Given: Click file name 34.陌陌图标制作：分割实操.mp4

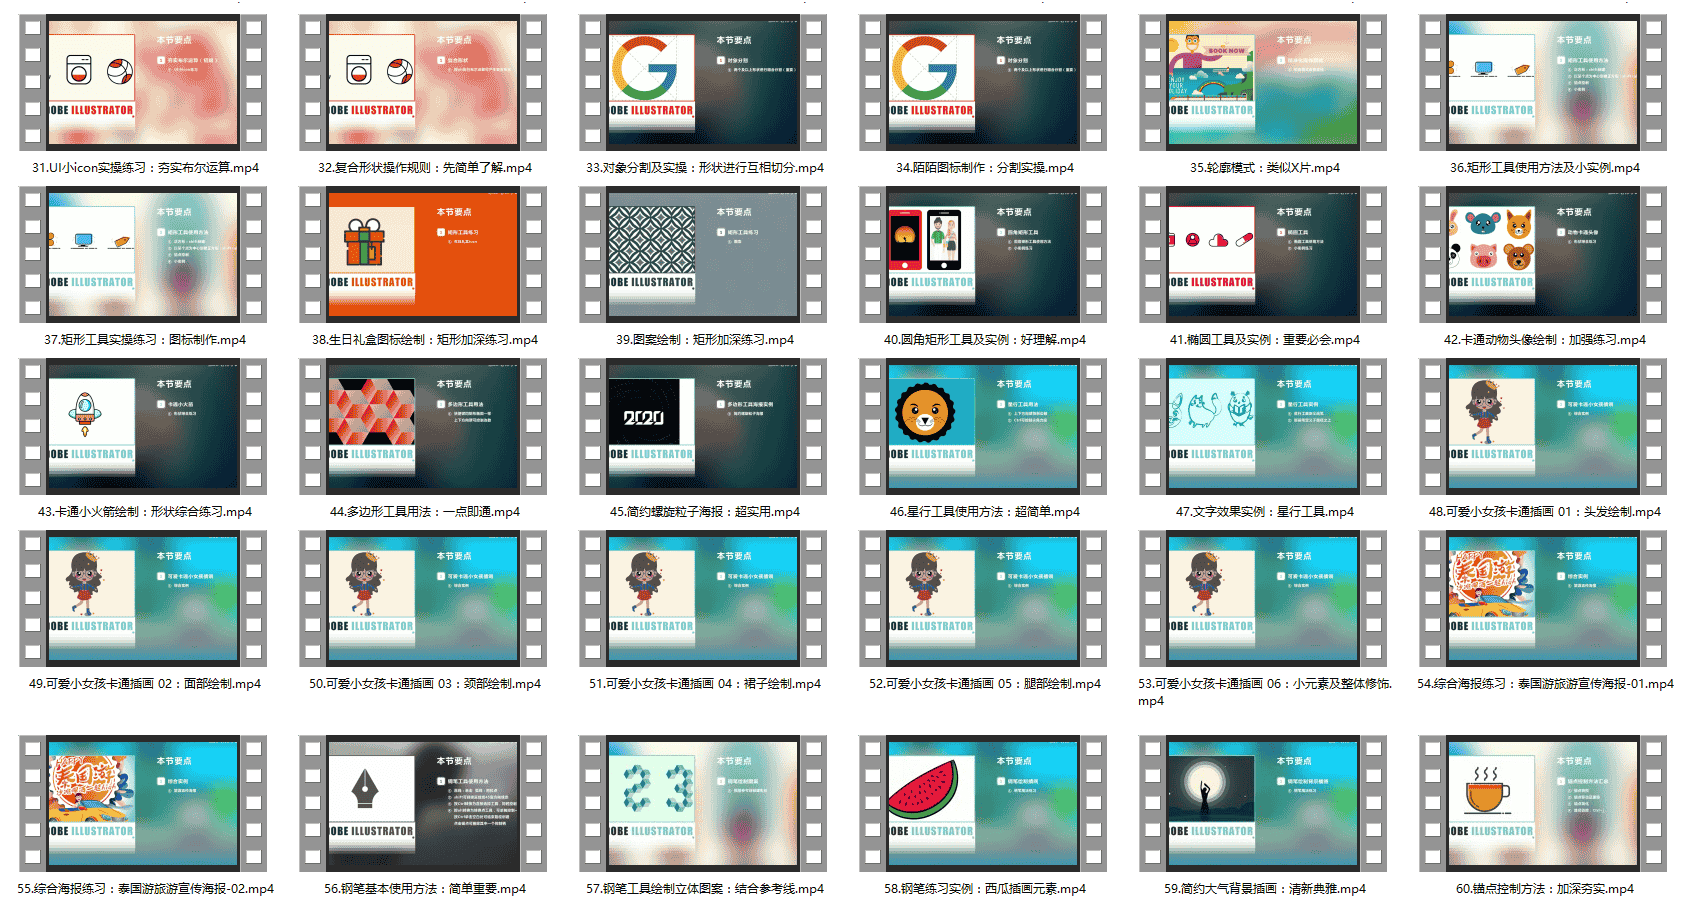Looking at the screenshot, I should 985,168.
